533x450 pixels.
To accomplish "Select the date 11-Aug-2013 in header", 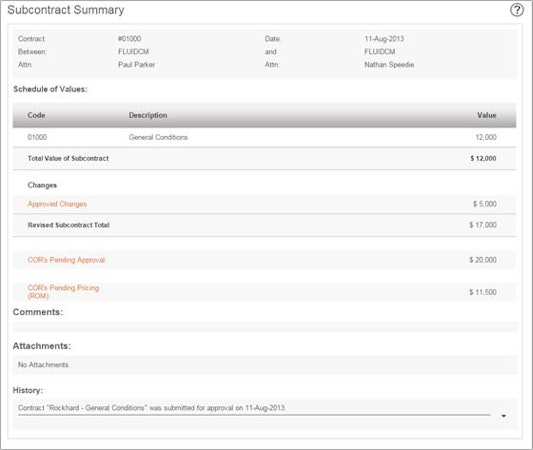I will tap(384, 39).
